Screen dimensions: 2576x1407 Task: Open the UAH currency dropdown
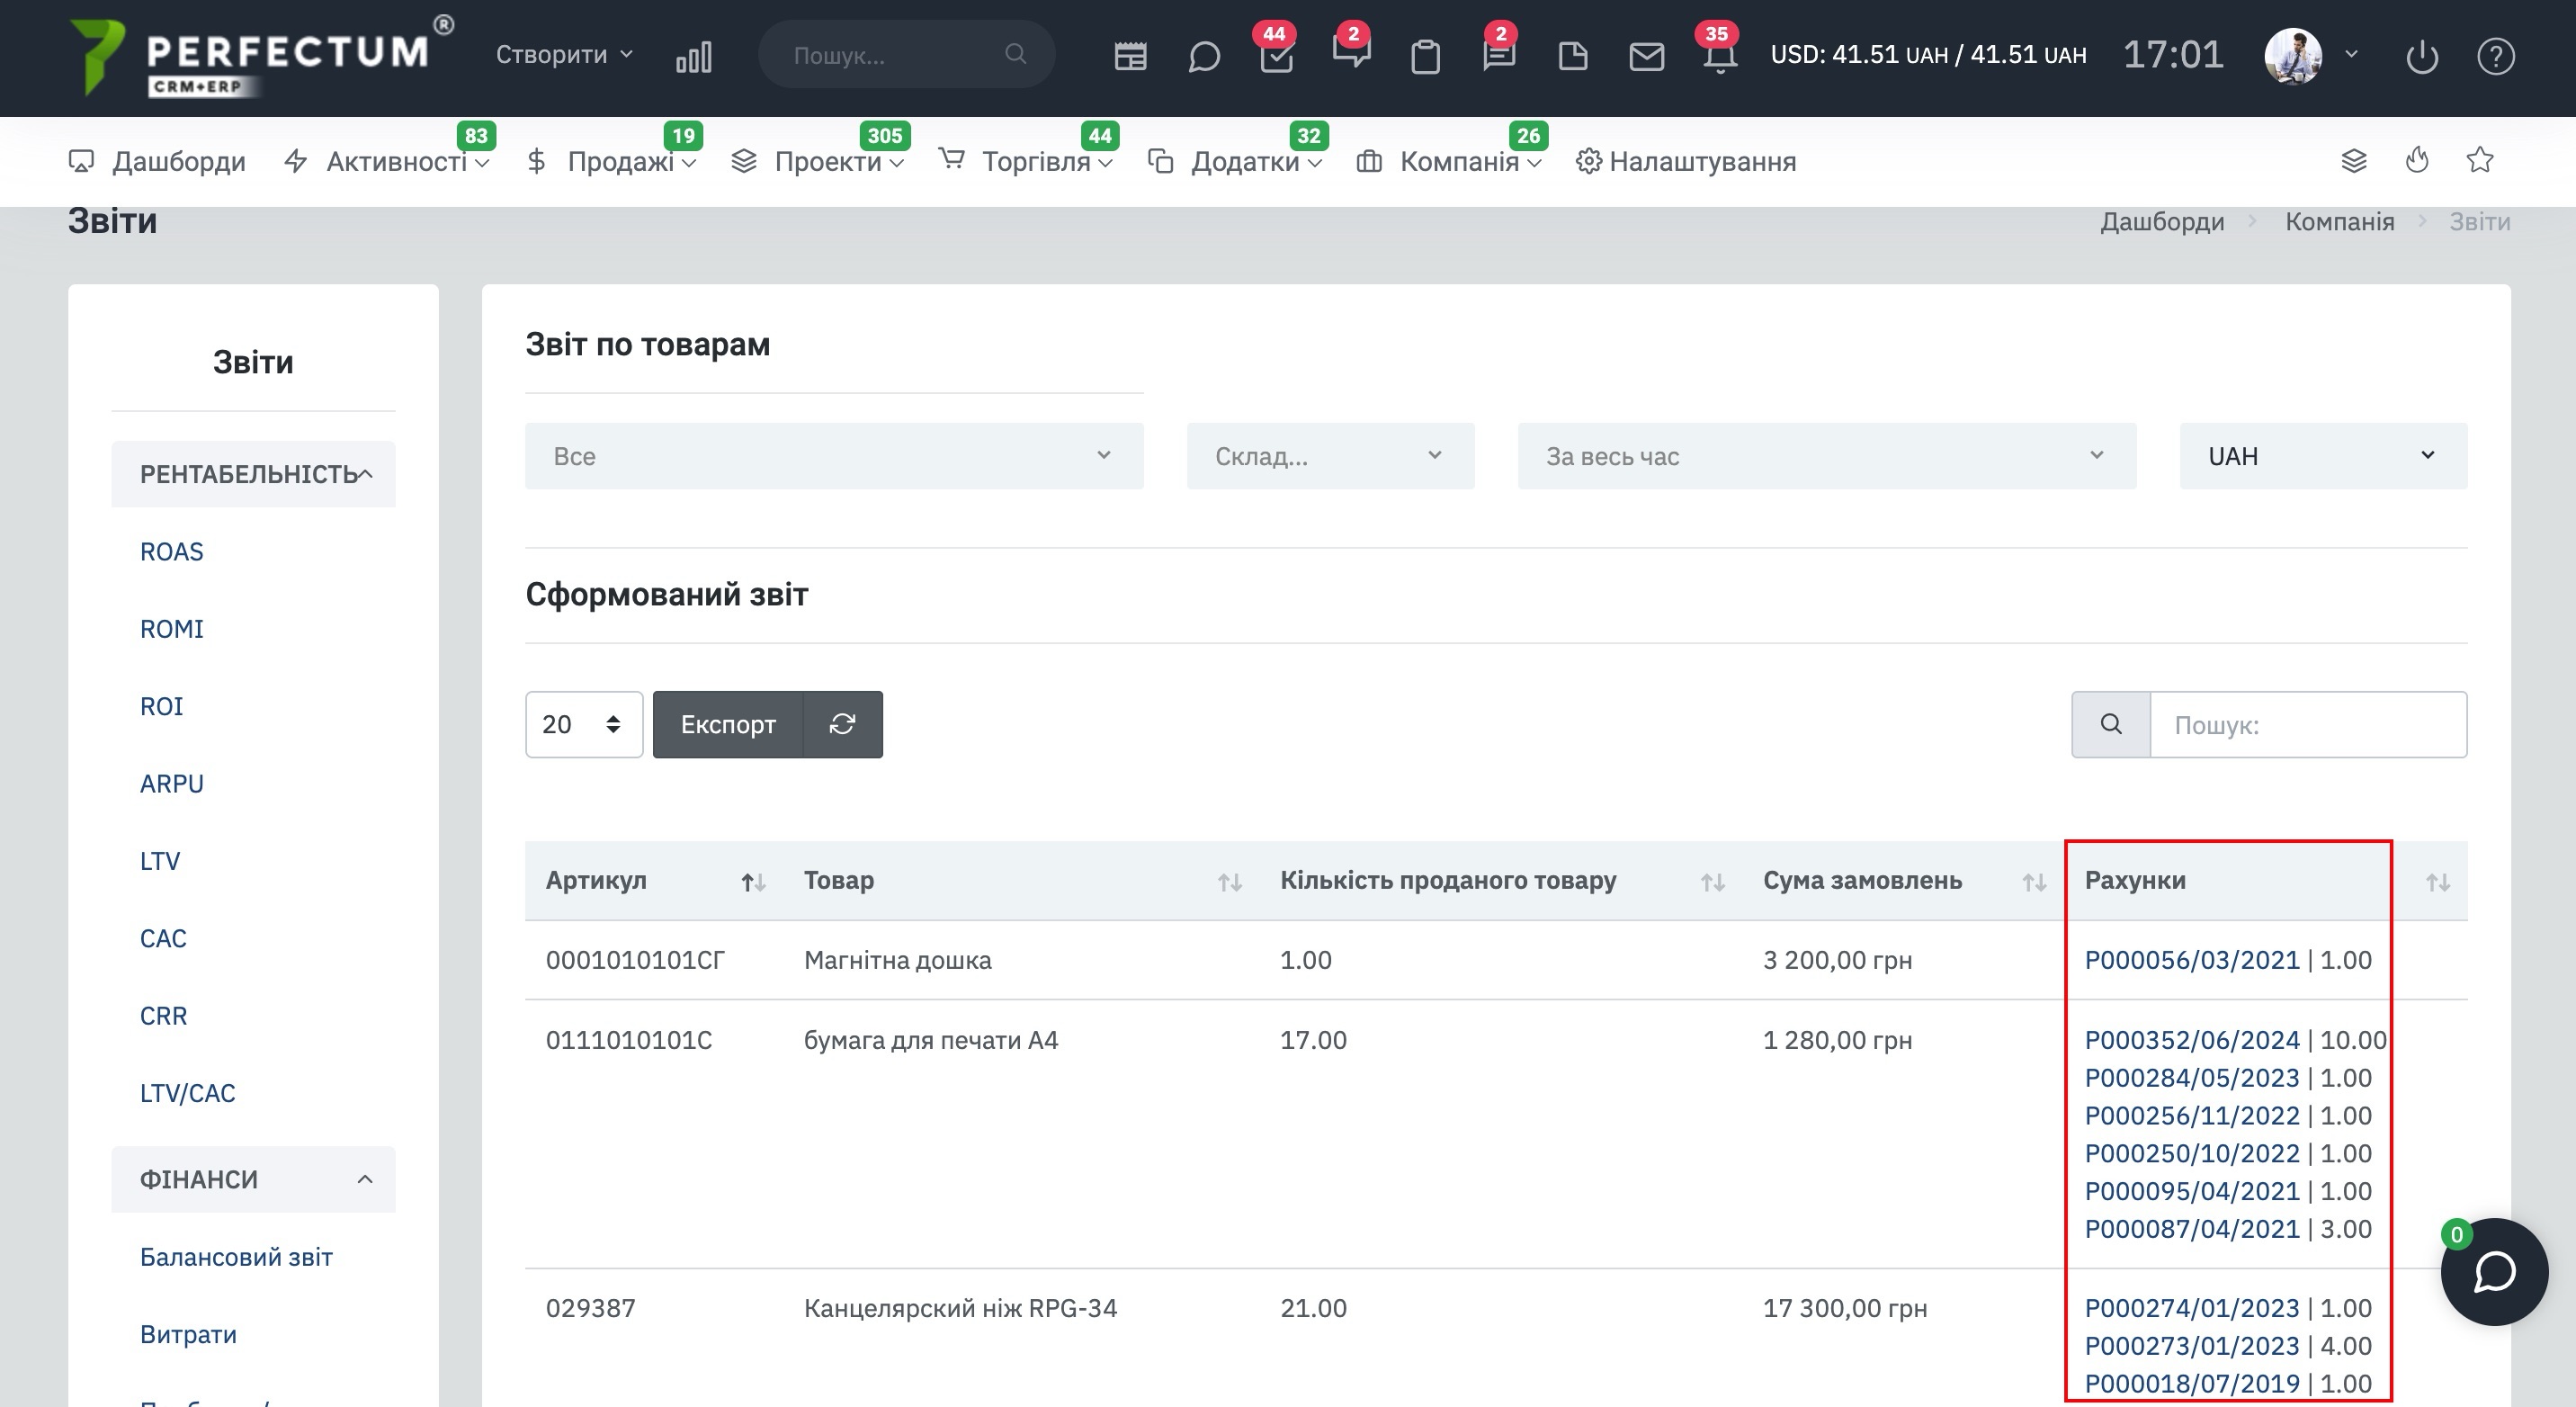[2322, 456]
